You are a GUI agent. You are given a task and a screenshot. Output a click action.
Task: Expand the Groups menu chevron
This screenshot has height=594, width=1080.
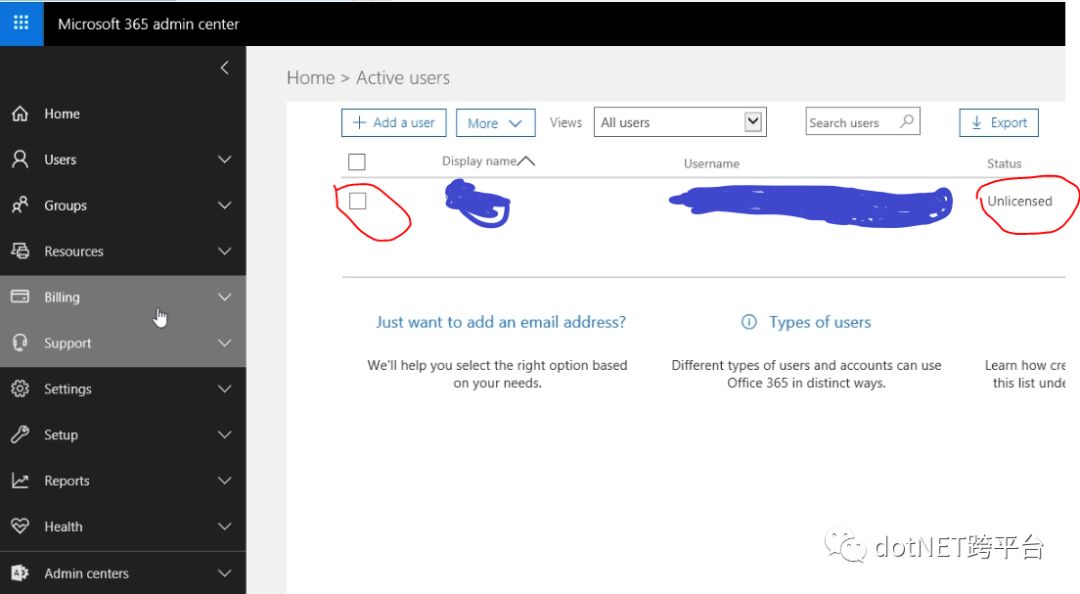click(x=225, y=205)
